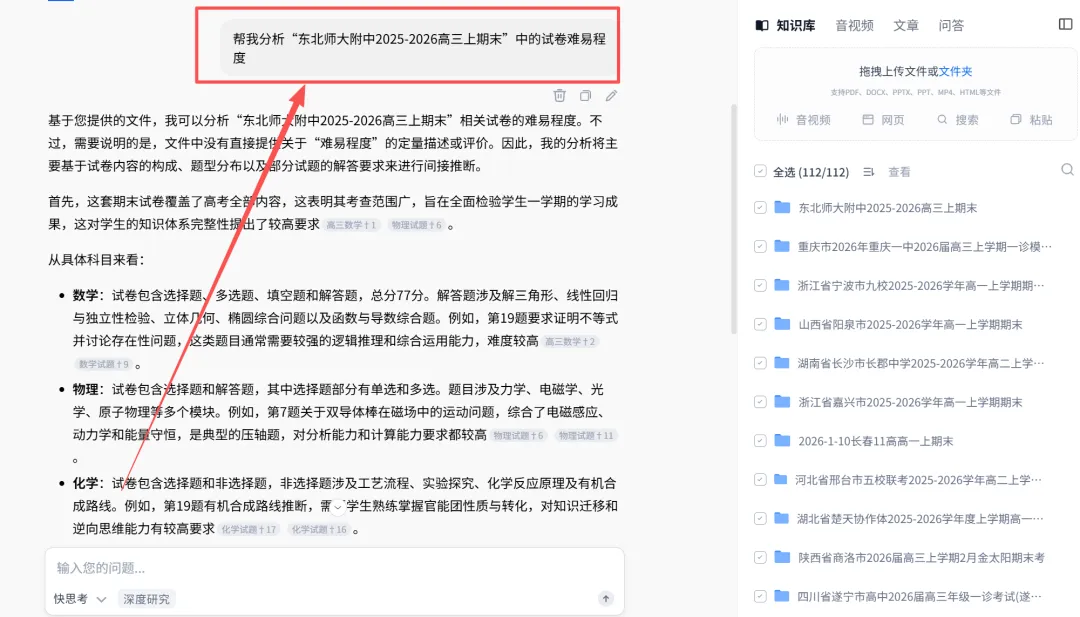
Task: Open citation tag 物理试题†6 in first paragraph
Action: point(416,225)
